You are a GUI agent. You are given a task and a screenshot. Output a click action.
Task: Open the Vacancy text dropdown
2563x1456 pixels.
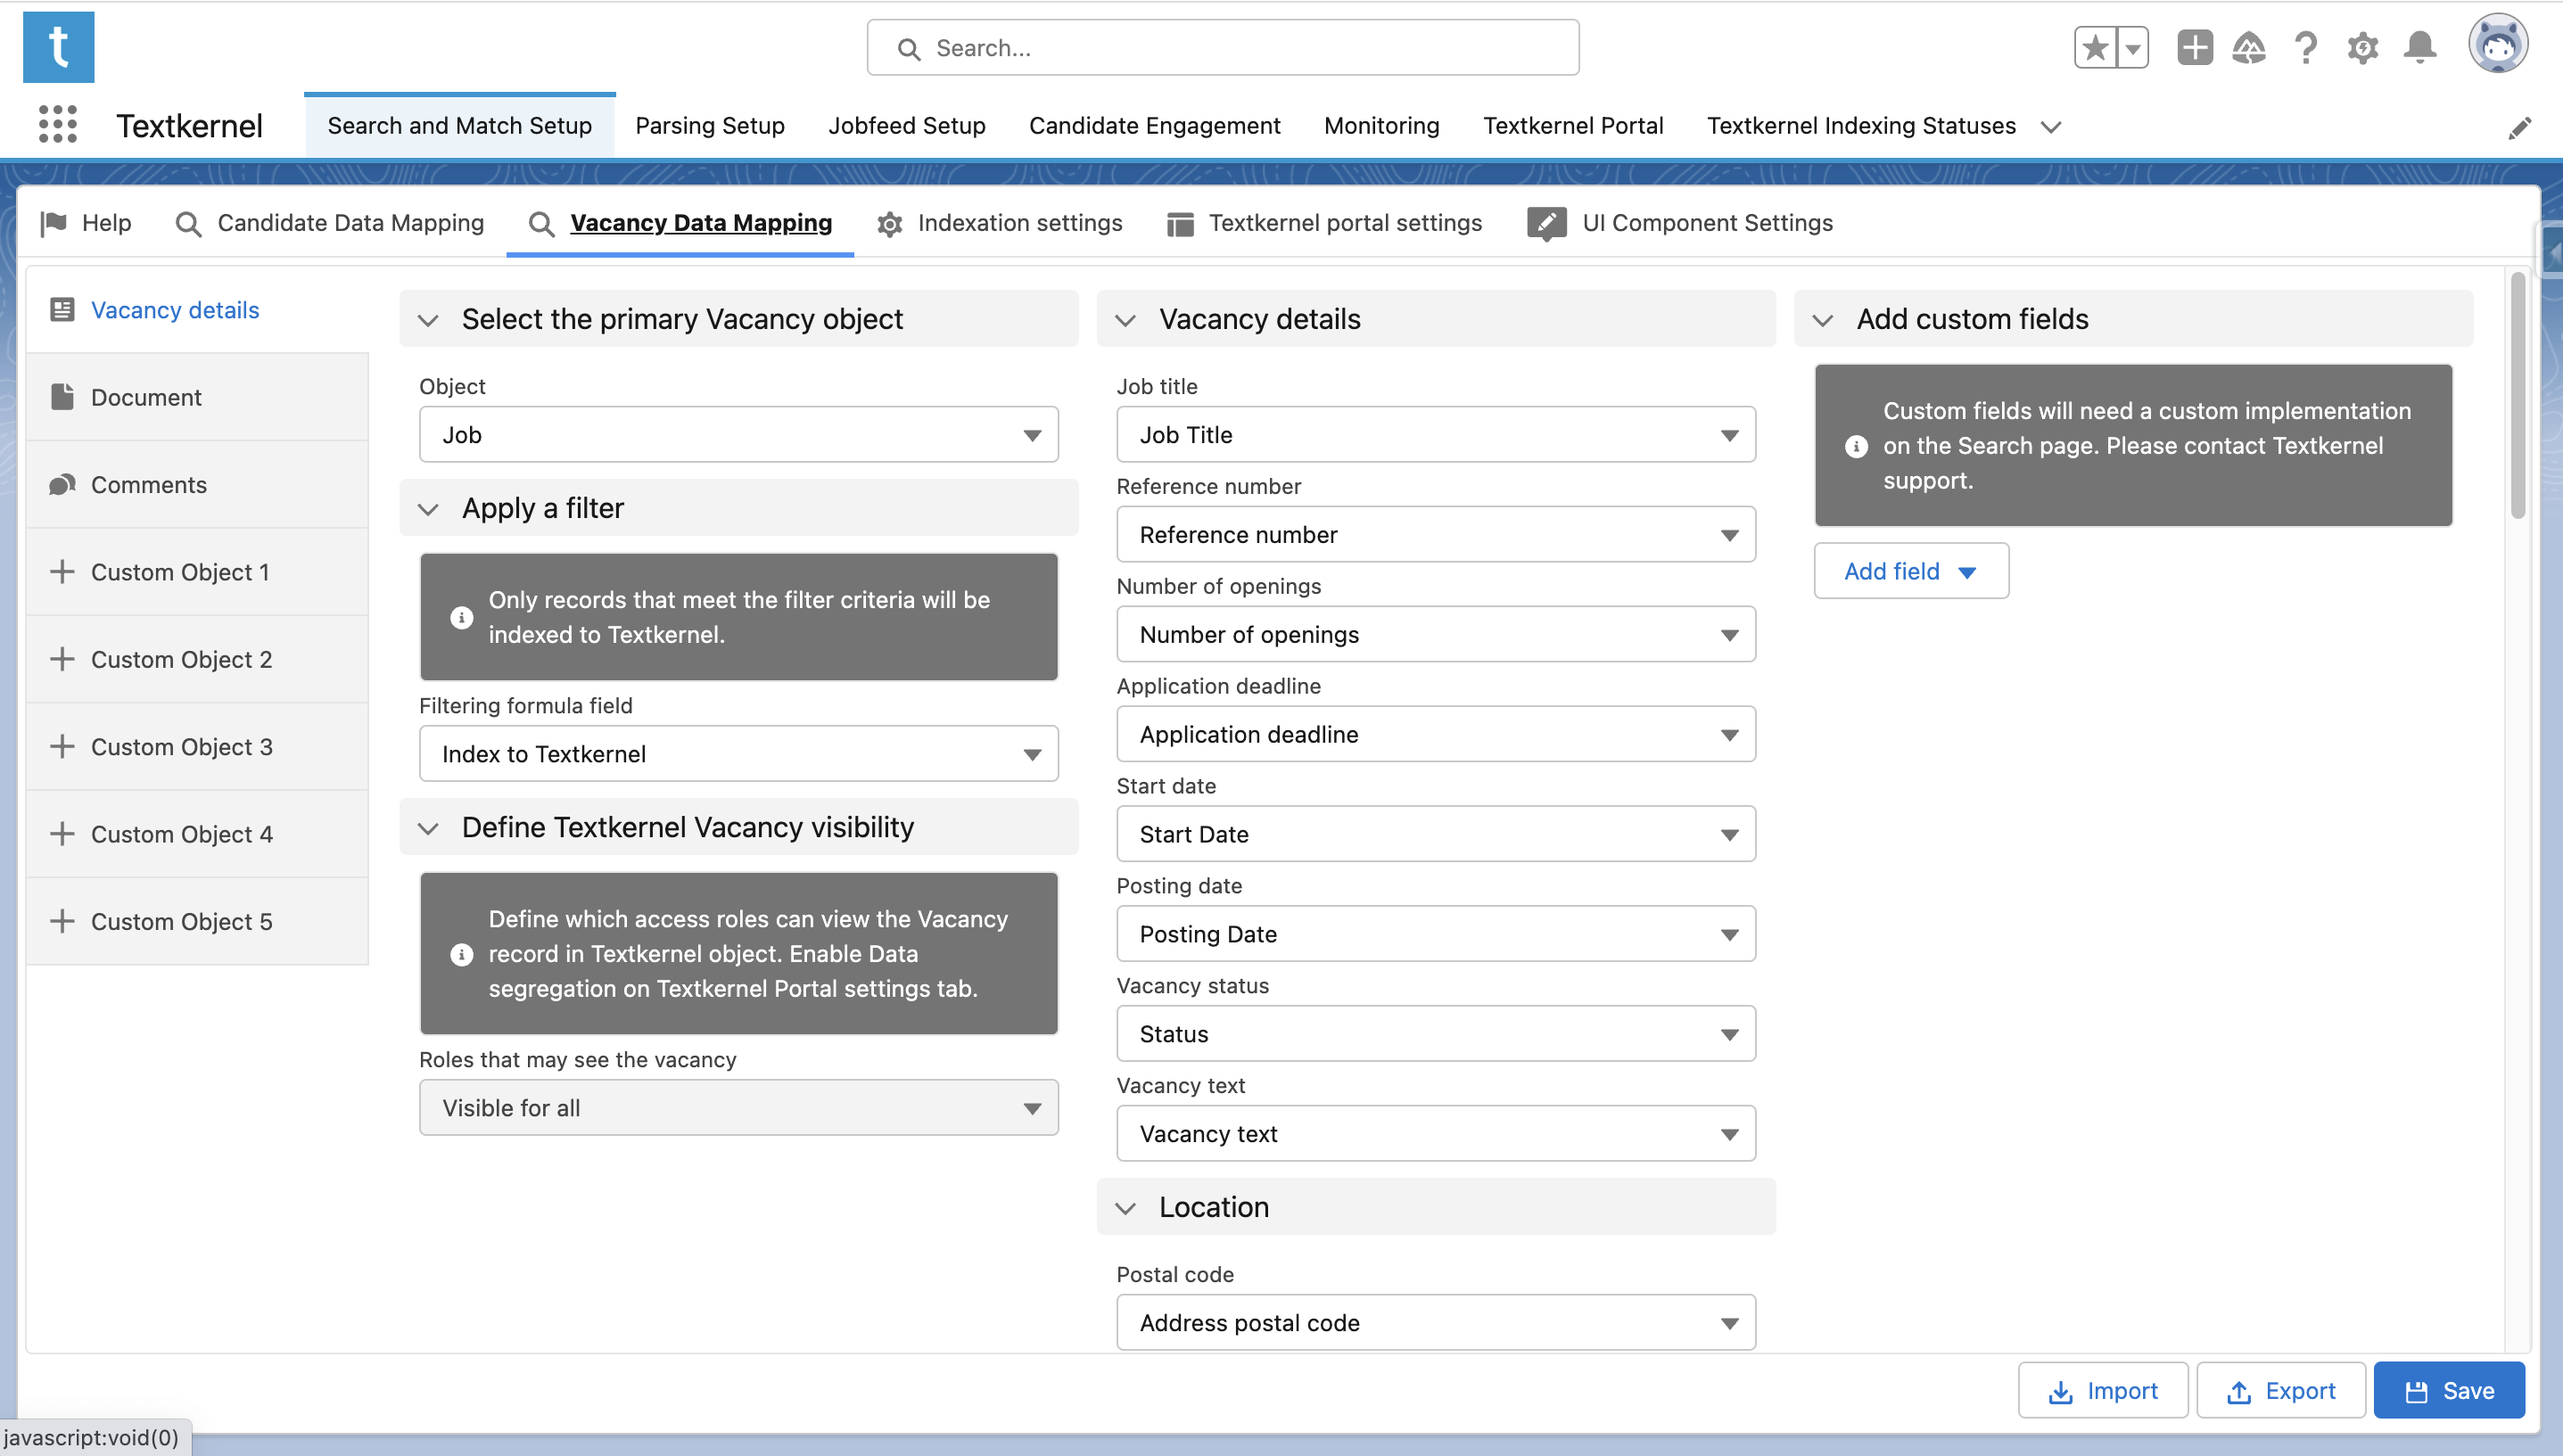click(x=1436, y=1133)
